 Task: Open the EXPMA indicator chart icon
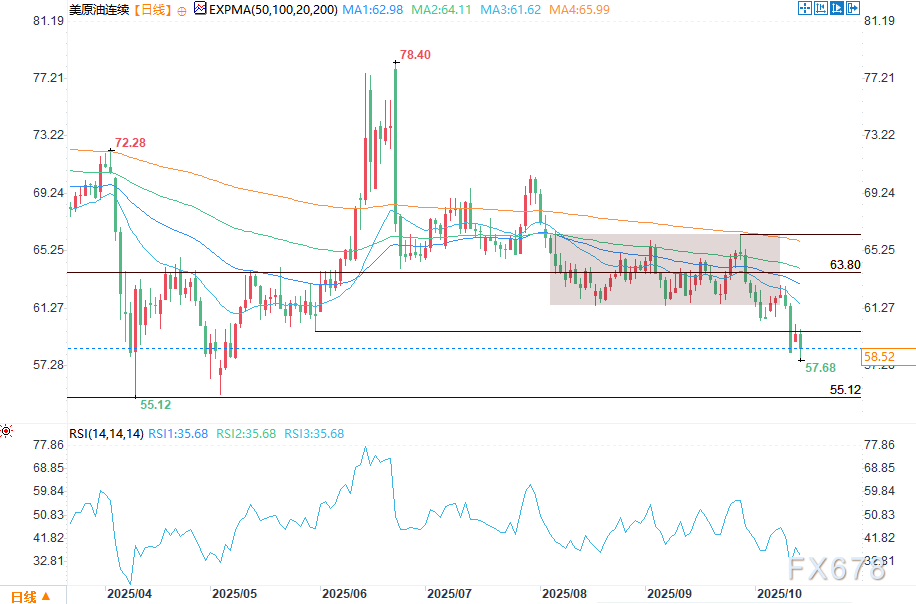coord(200,9)
